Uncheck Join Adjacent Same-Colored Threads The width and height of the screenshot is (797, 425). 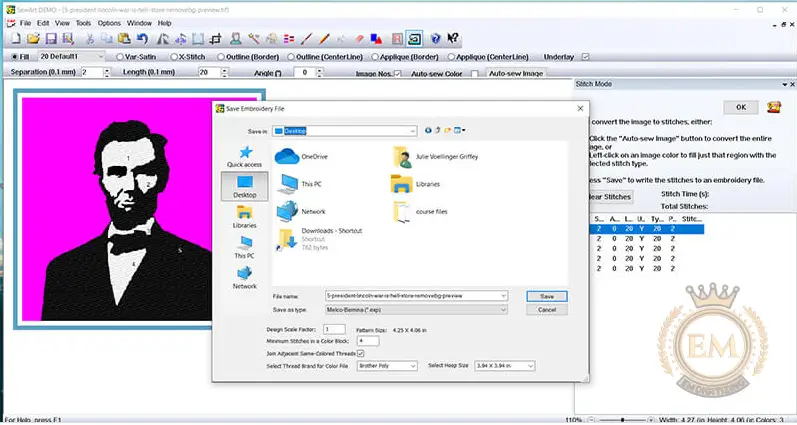coord(360,353)
